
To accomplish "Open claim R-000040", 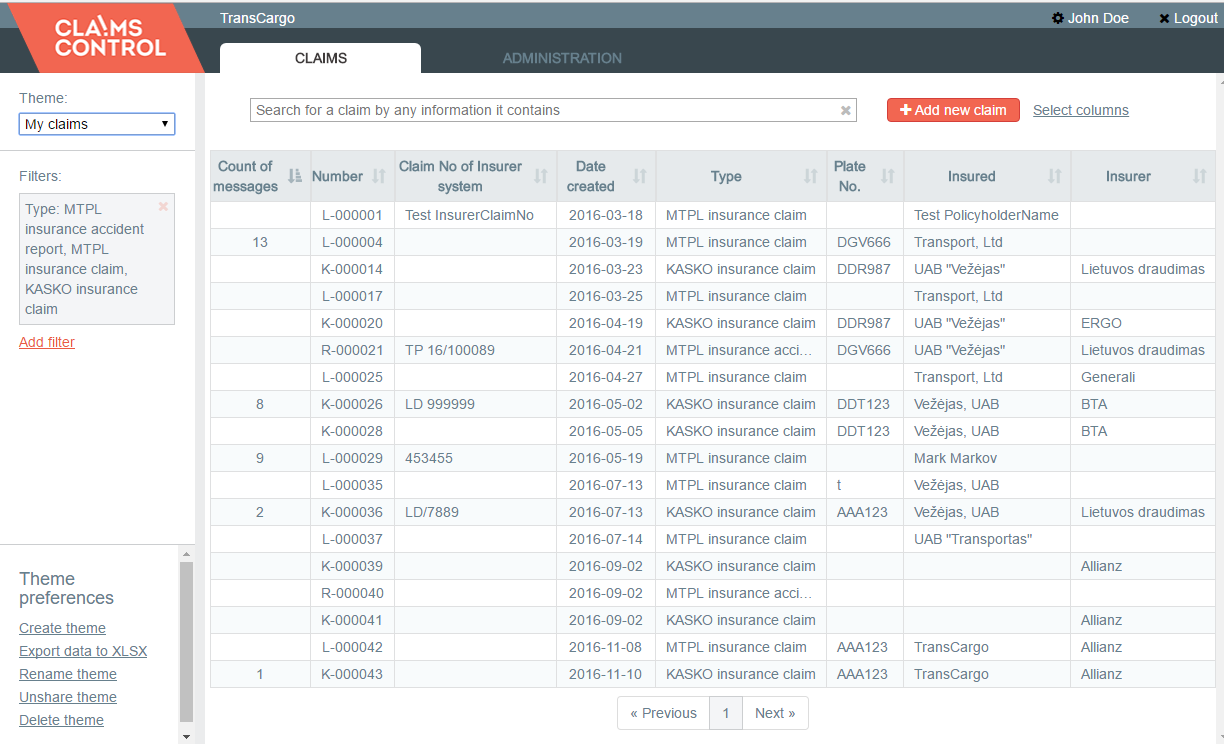I will pos(352,593).
